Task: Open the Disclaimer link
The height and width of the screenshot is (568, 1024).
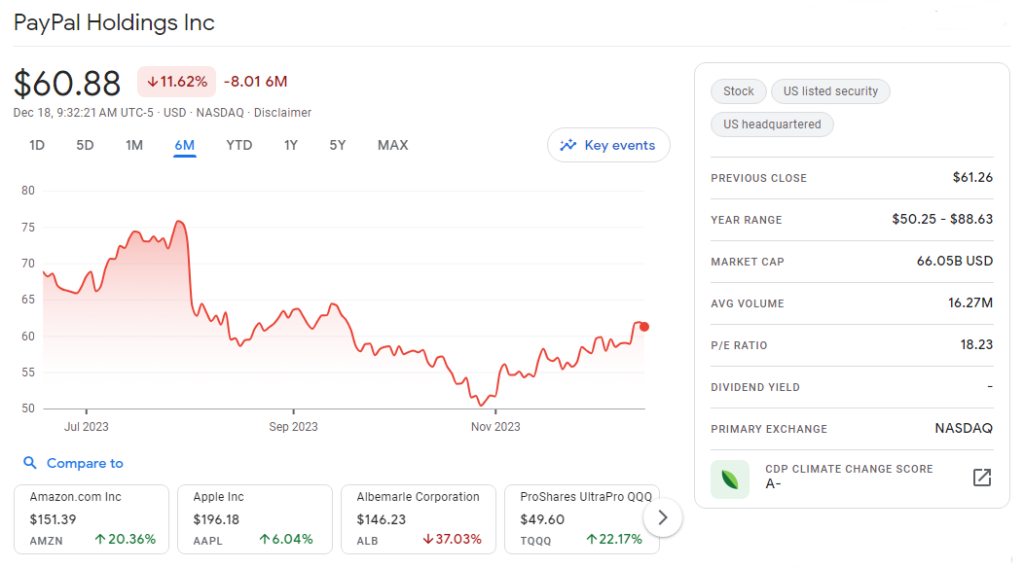Action: click(x=283, y=113)
